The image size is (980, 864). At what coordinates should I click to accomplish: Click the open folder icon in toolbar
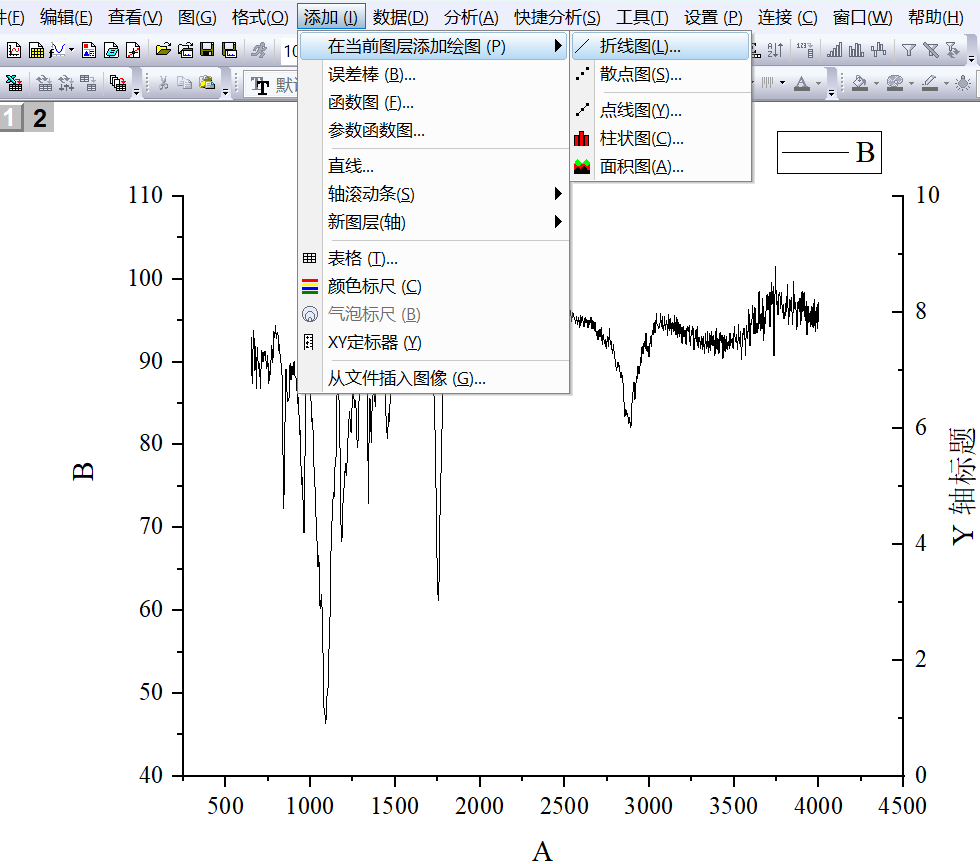[162, 50]
